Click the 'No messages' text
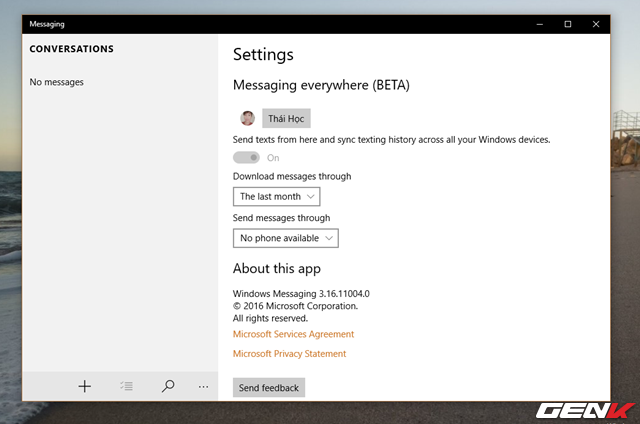Viewport: 640px width, 424px height. [x=56, y=82]
